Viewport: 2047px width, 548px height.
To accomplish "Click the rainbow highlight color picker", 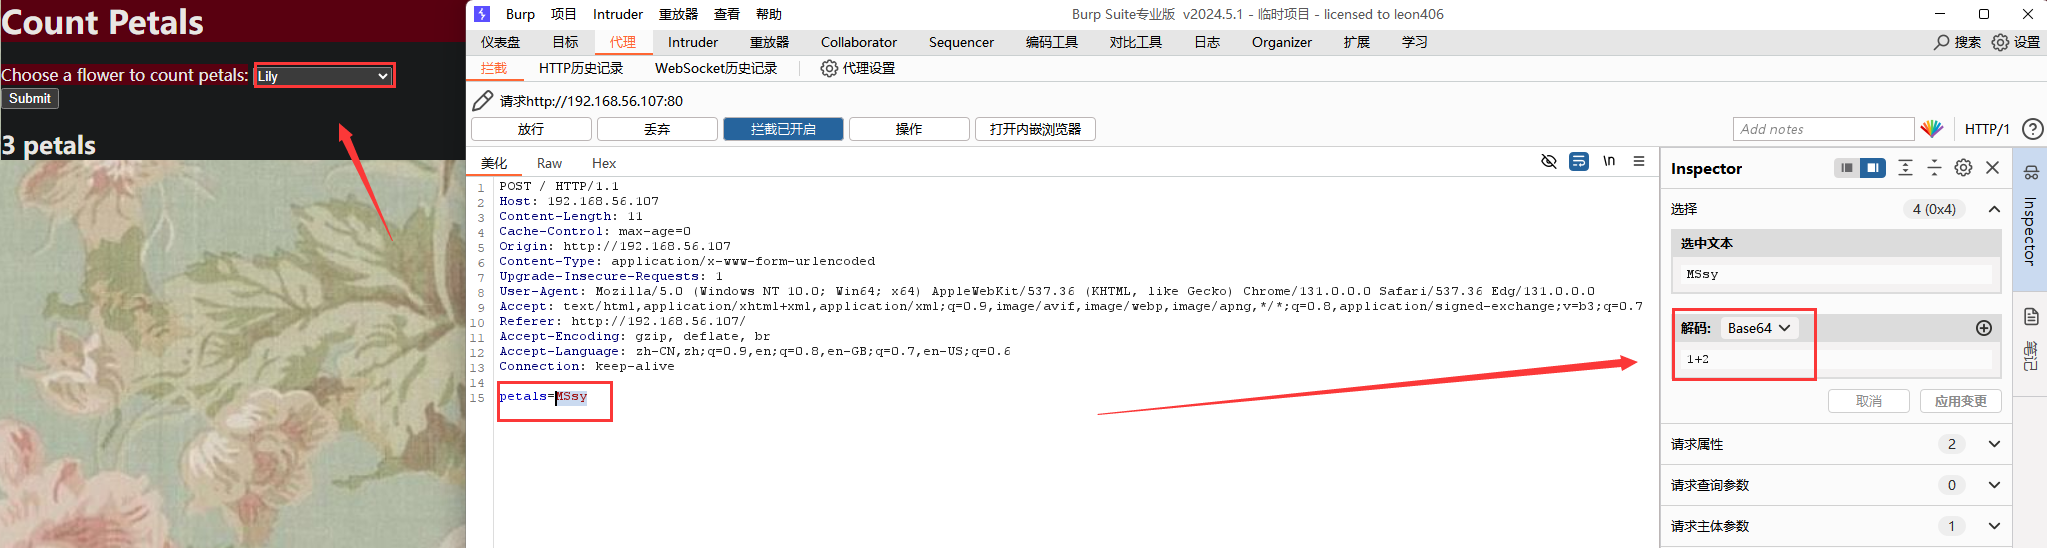I will pyautogui.click(x=1931, y=129).
